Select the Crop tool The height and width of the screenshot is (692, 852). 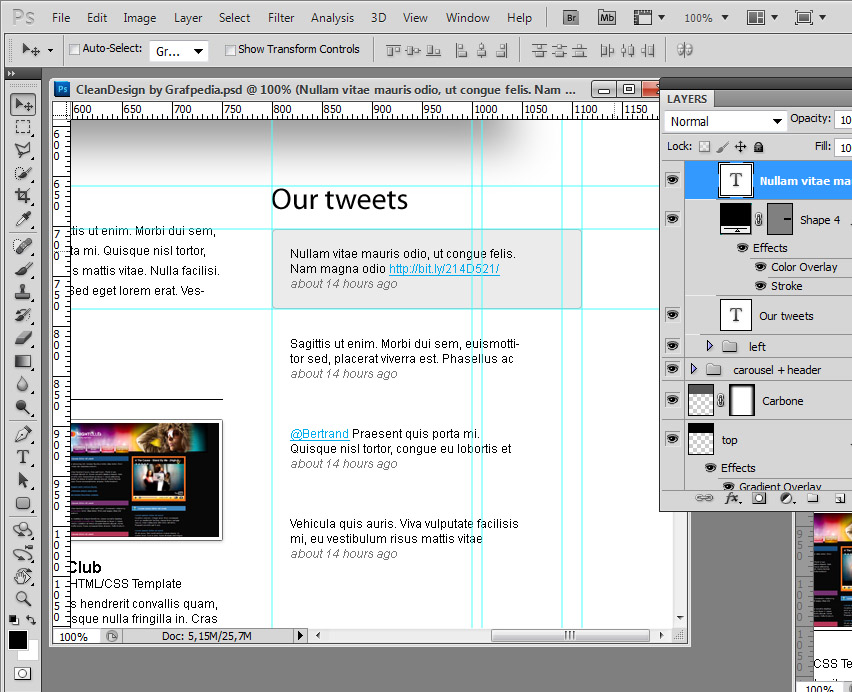click(x=23, y=196)
